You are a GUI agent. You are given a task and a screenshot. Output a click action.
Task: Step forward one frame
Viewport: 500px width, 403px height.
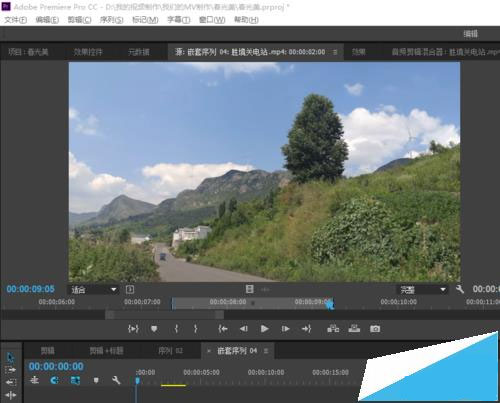click(285, 329)
